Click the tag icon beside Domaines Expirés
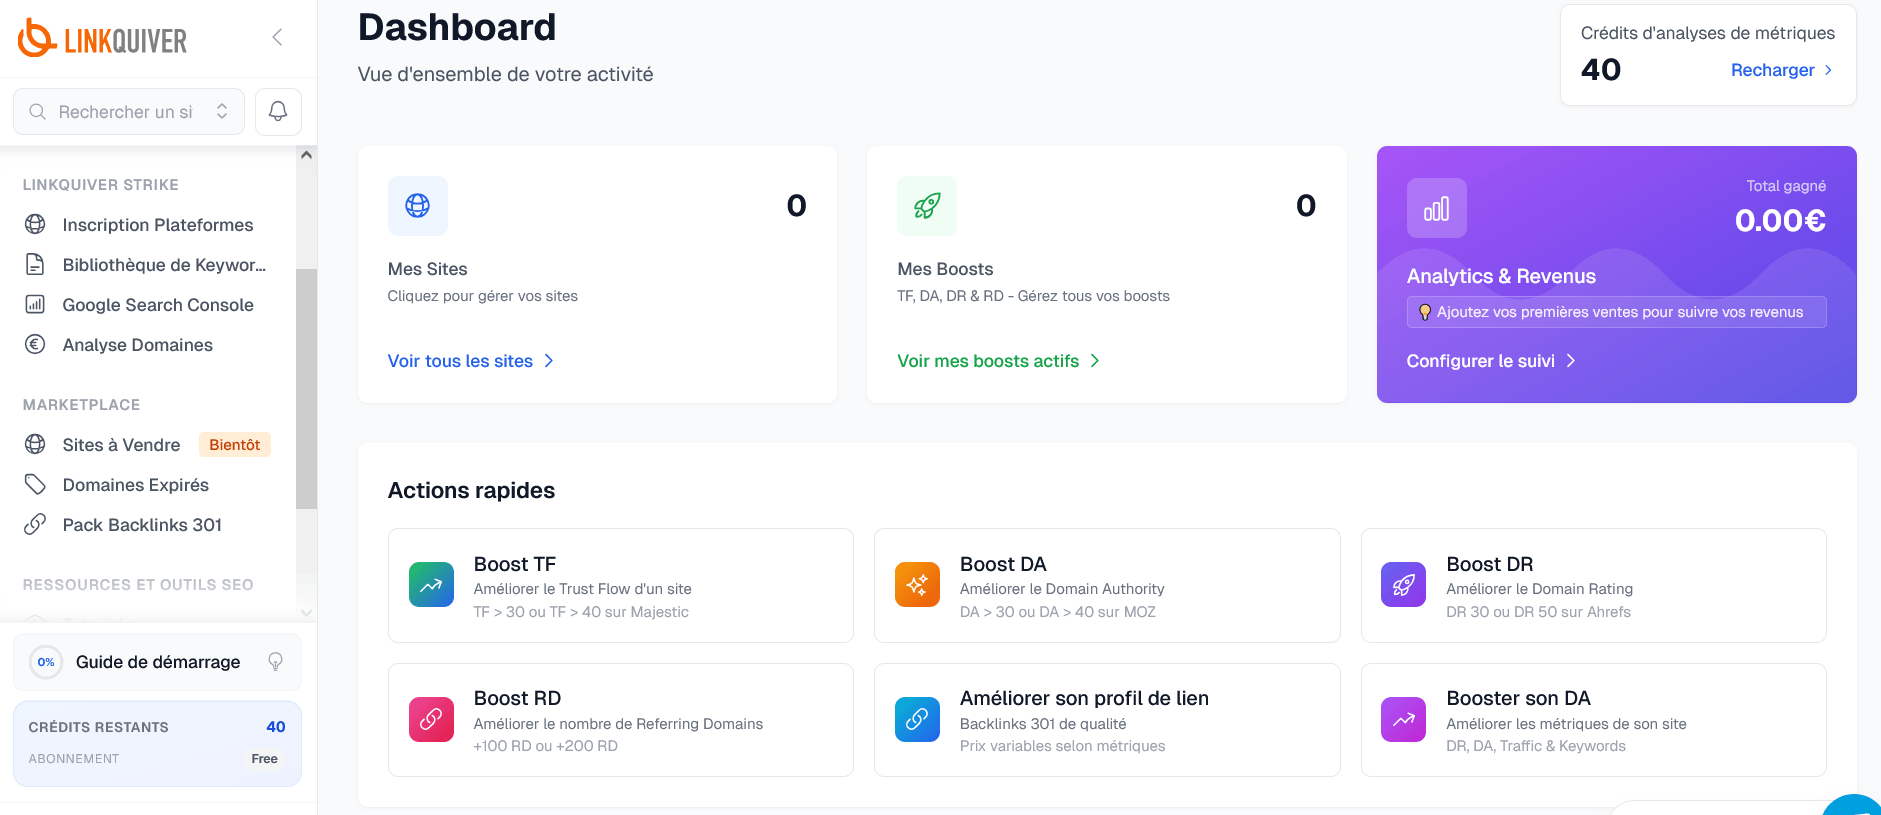 [x=35, y=484]
